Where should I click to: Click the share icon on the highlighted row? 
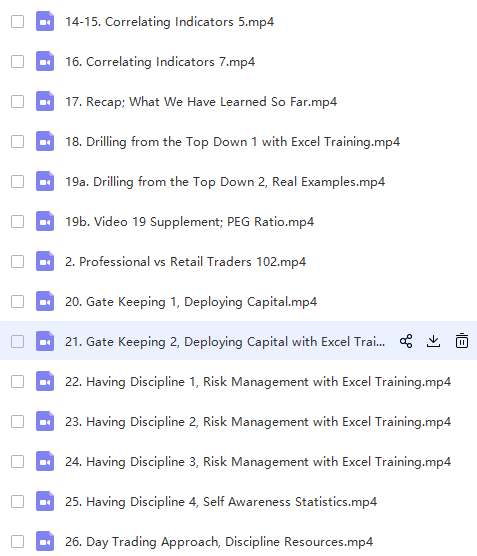click(x=406, y=341)
